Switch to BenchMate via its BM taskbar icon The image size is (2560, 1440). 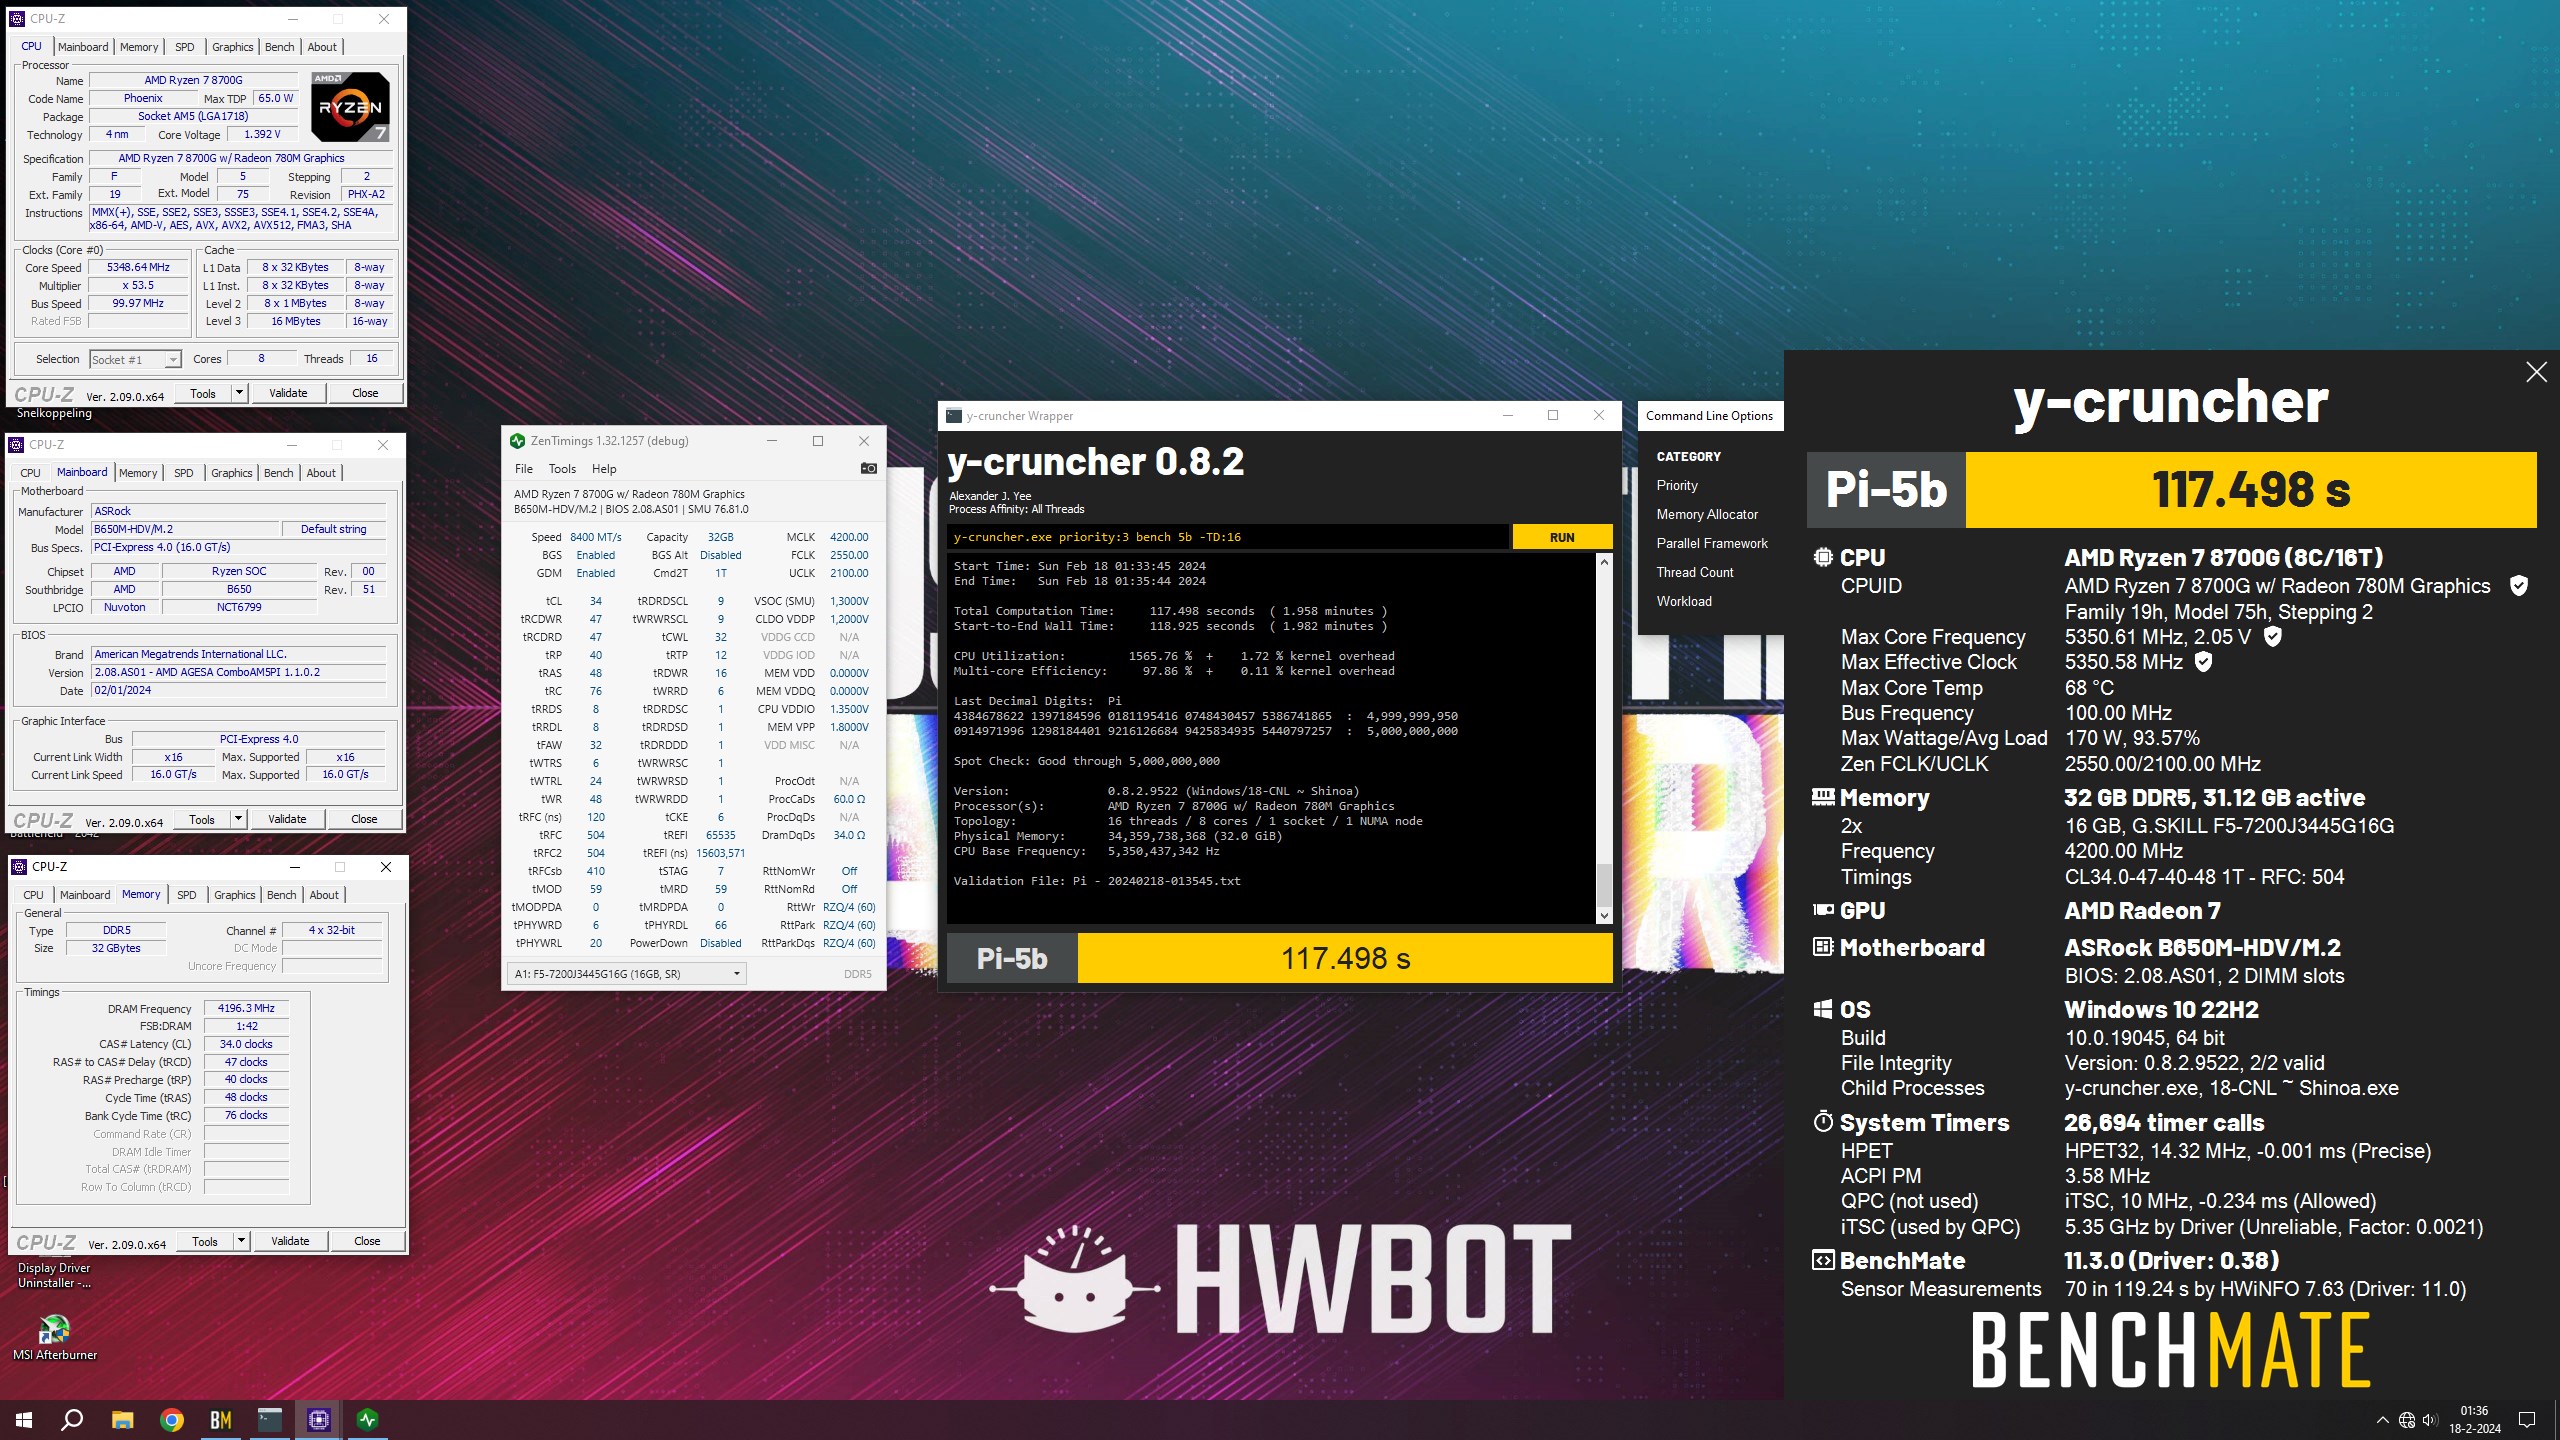pyautogui.click(x=221, y=1419)
